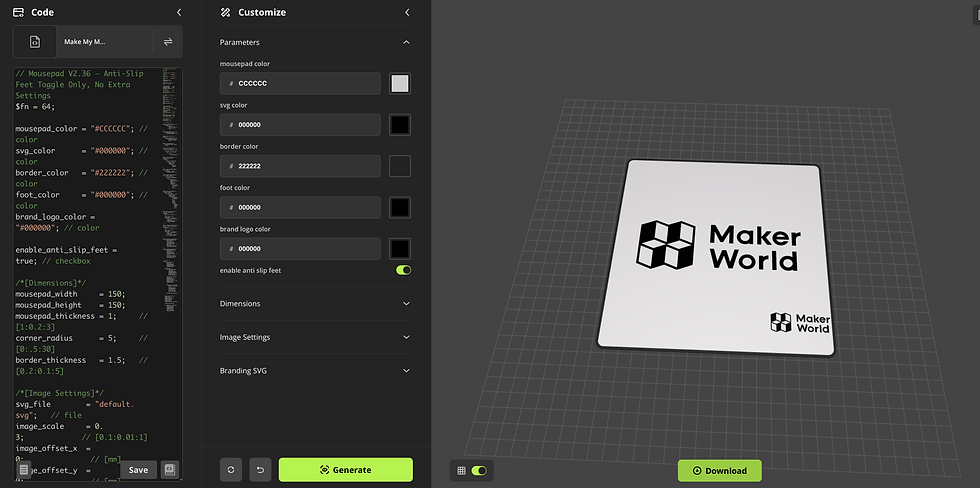
Task: Select the 'Make My M...' file name
Action: pos(84,42)
